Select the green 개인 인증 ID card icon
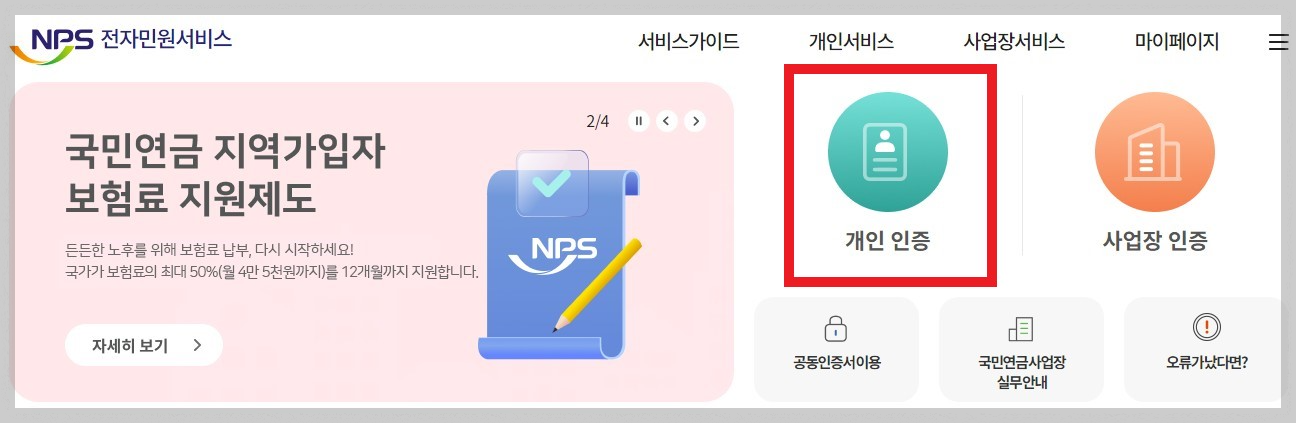Viewport: 1296px width, 423px height. point(887,151)
